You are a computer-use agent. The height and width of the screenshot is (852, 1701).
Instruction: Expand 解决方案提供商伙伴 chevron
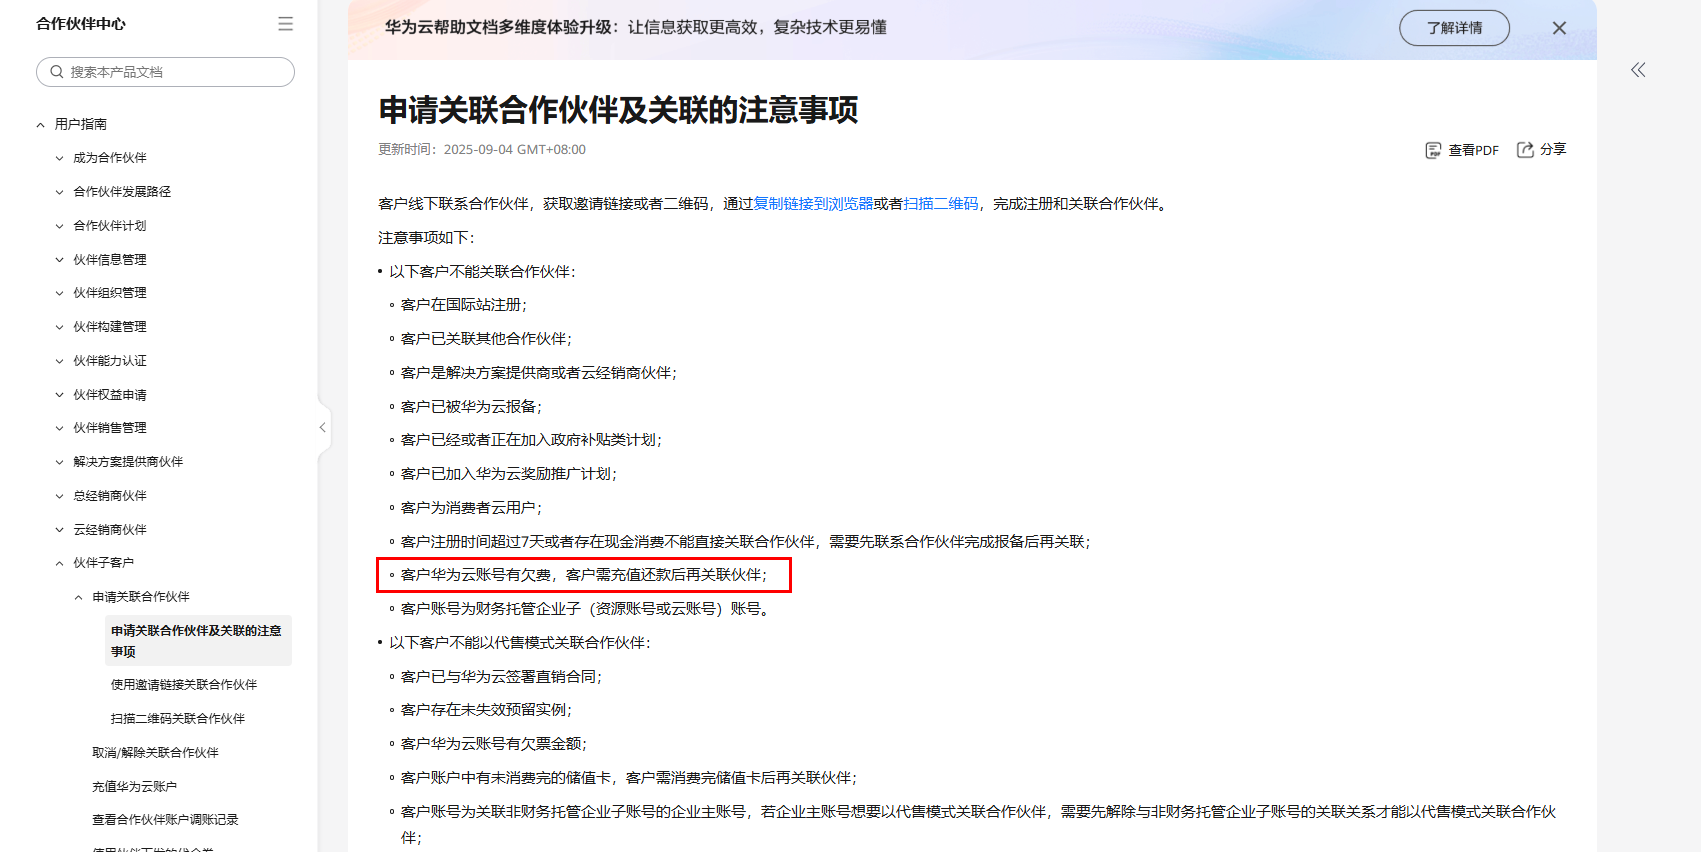[59, 462]
